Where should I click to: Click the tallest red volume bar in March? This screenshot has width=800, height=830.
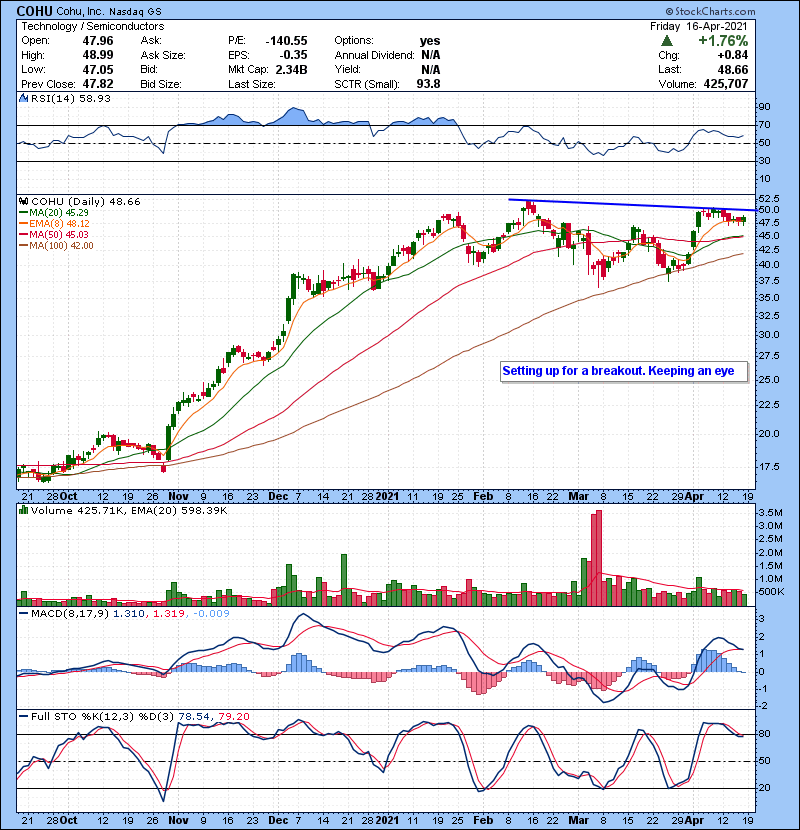[599, 558]
